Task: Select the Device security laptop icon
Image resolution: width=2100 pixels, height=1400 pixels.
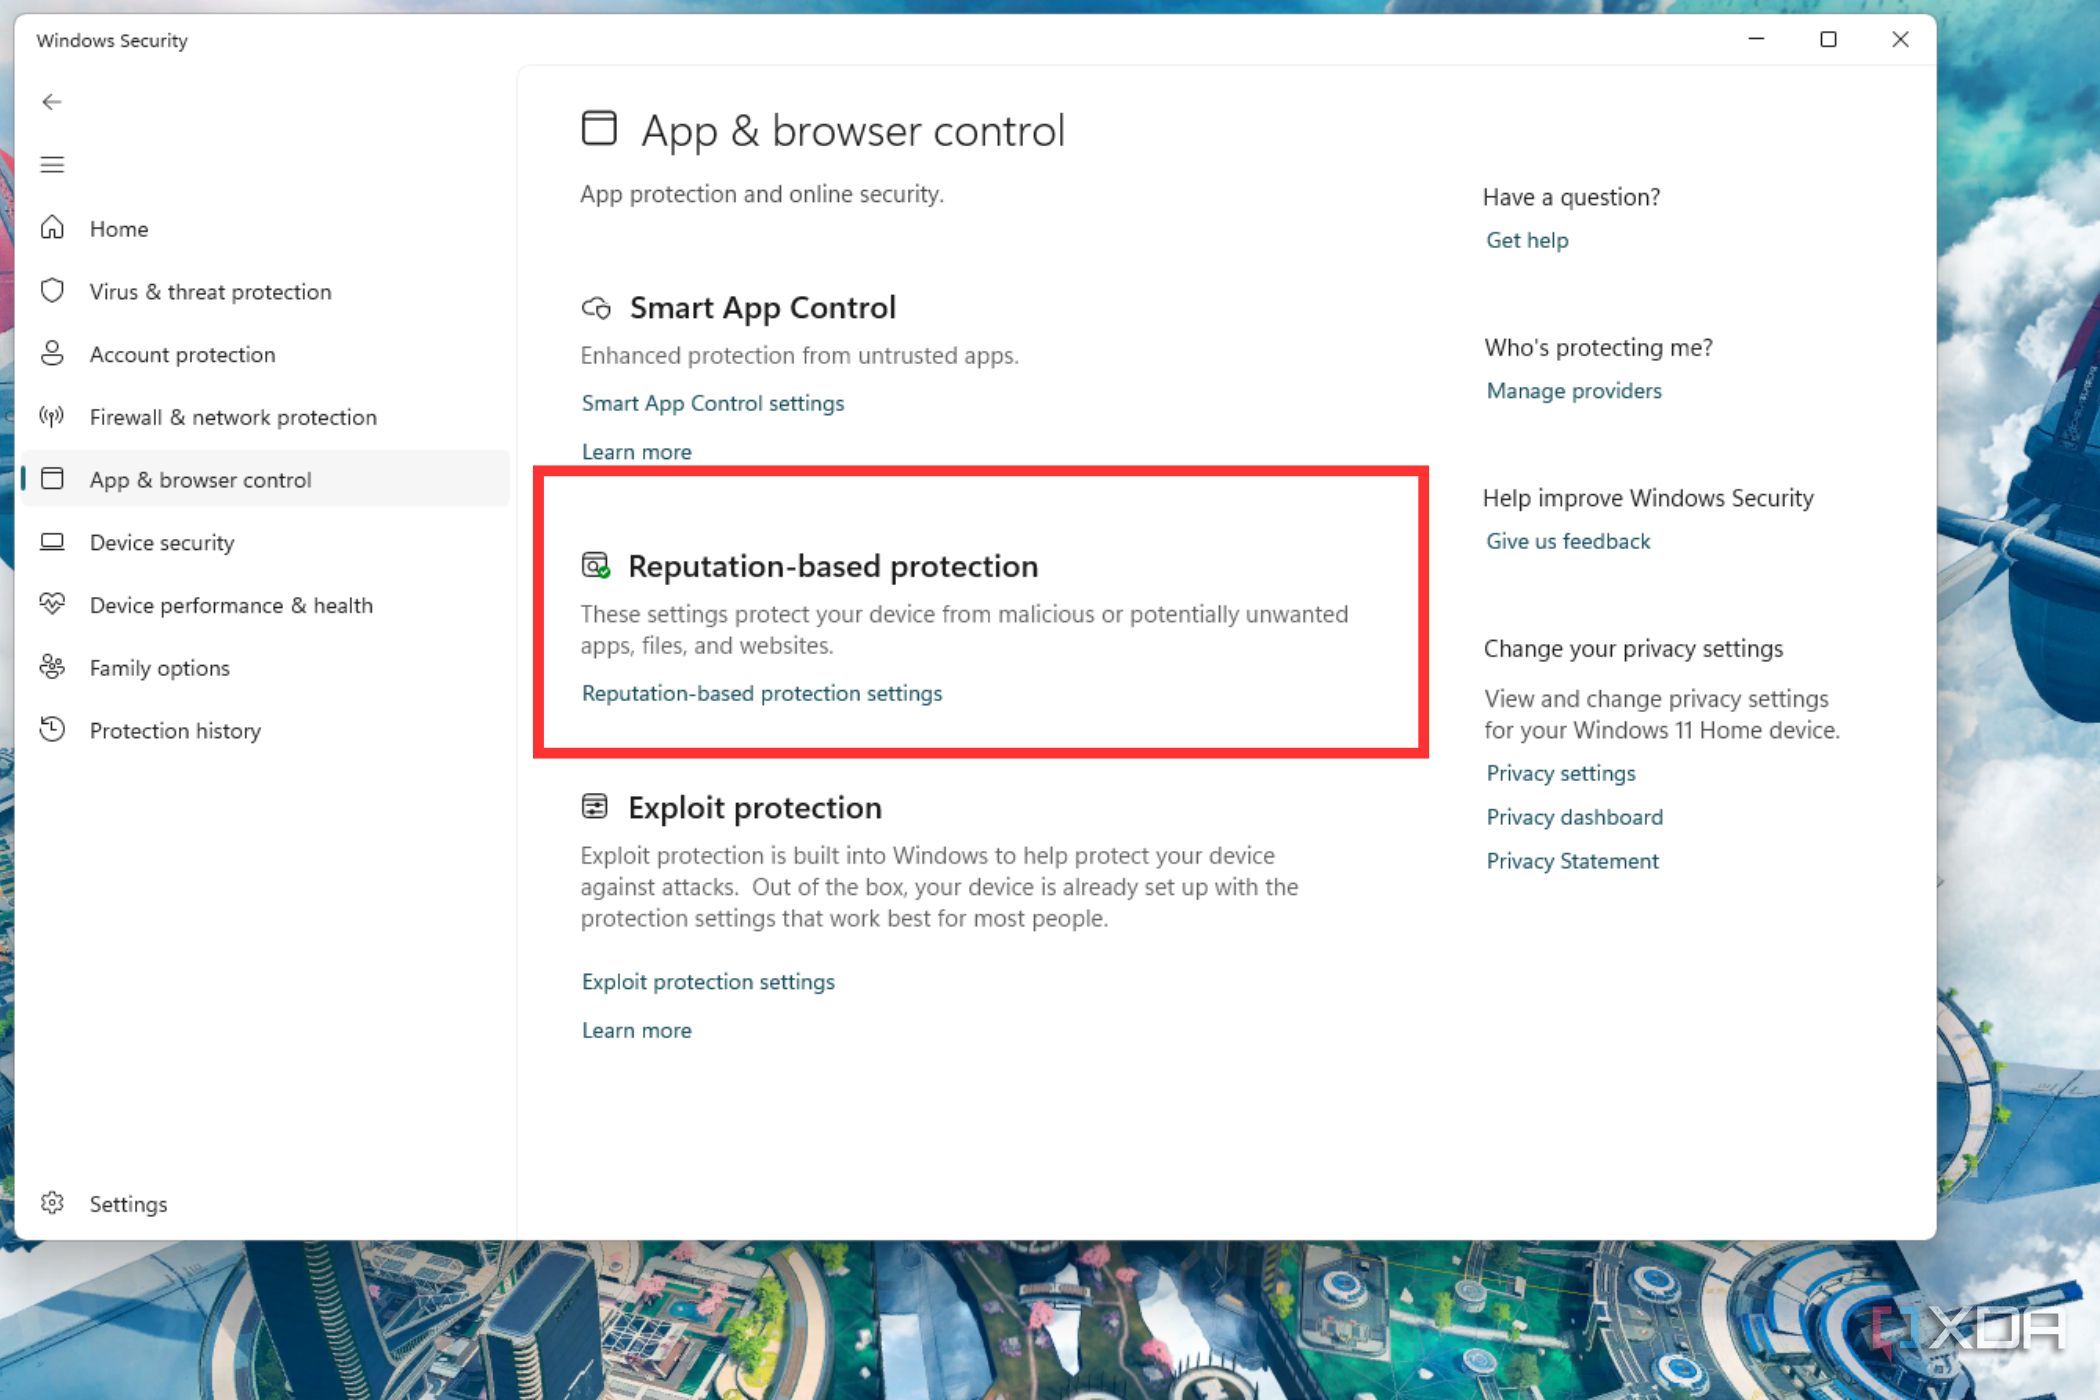Action: click(52, 542)
